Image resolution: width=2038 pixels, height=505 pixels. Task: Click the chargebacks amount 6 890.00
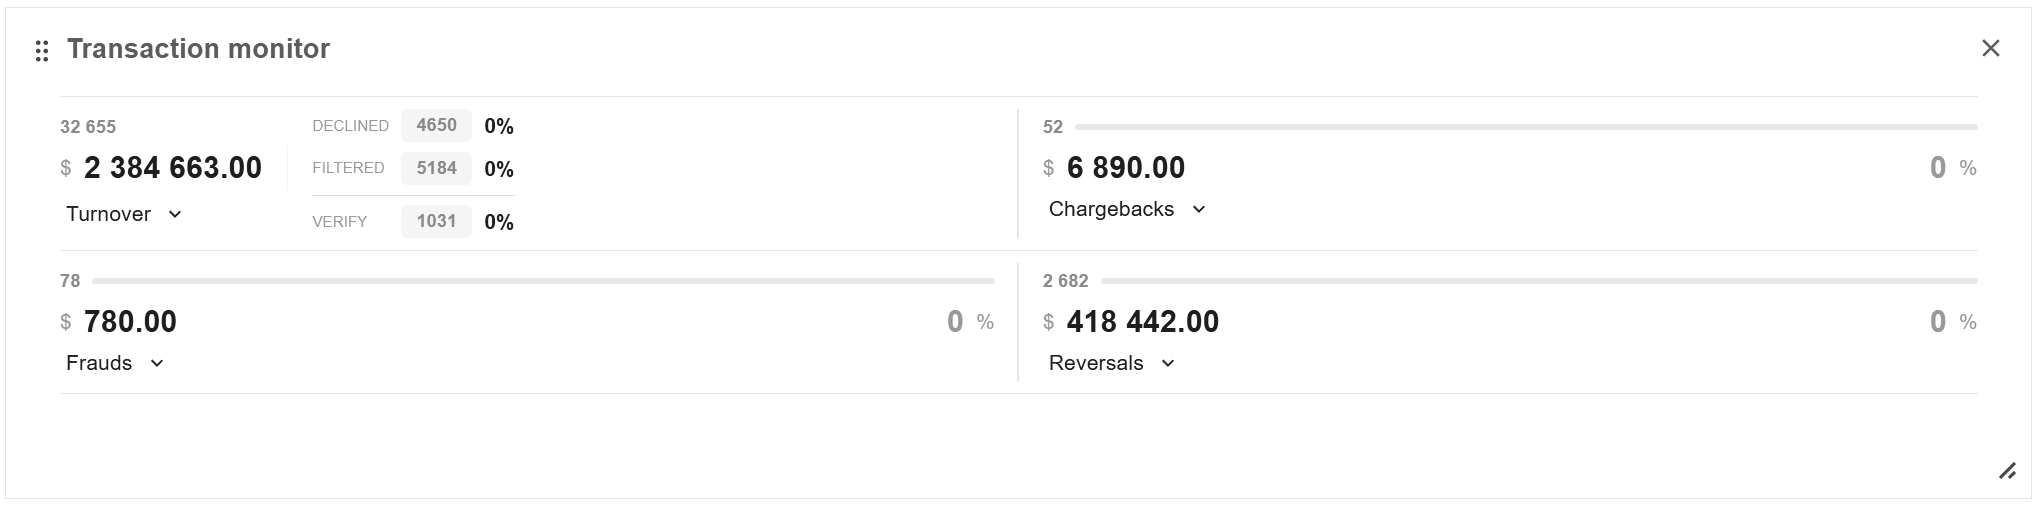click(x=1125, y=168)
